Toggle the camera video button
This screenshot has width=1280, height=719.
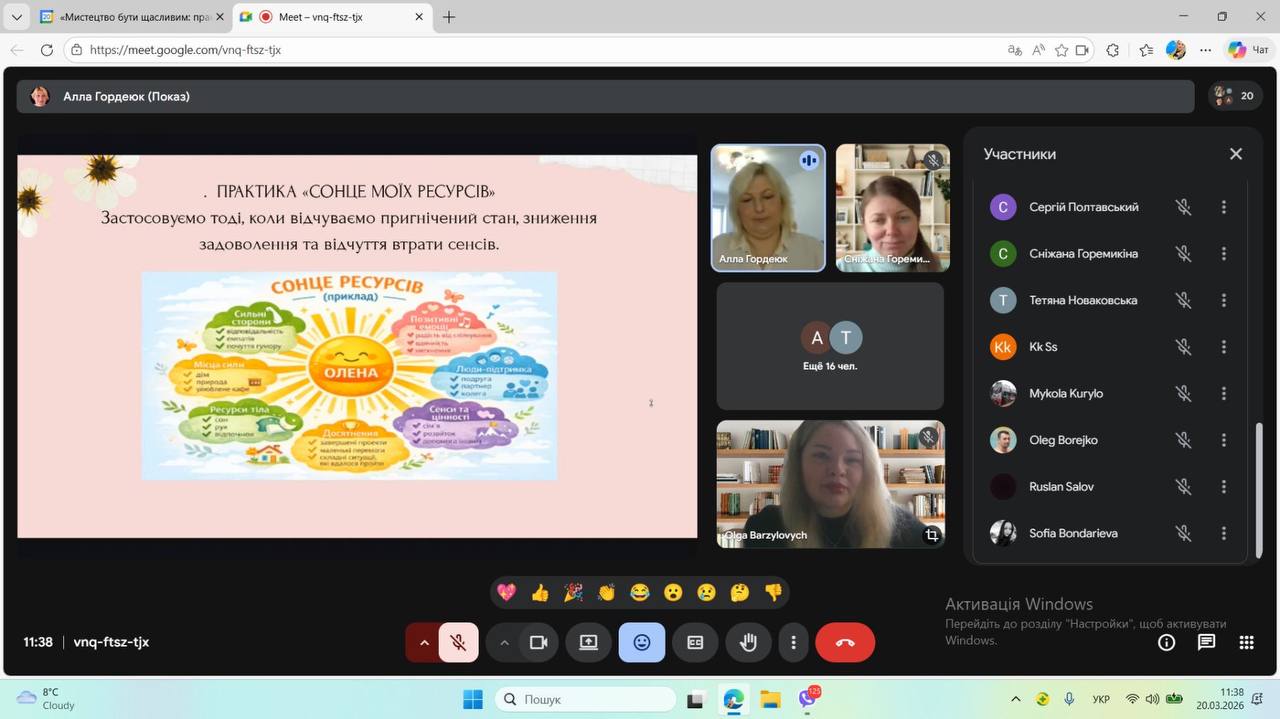(538, 642)
